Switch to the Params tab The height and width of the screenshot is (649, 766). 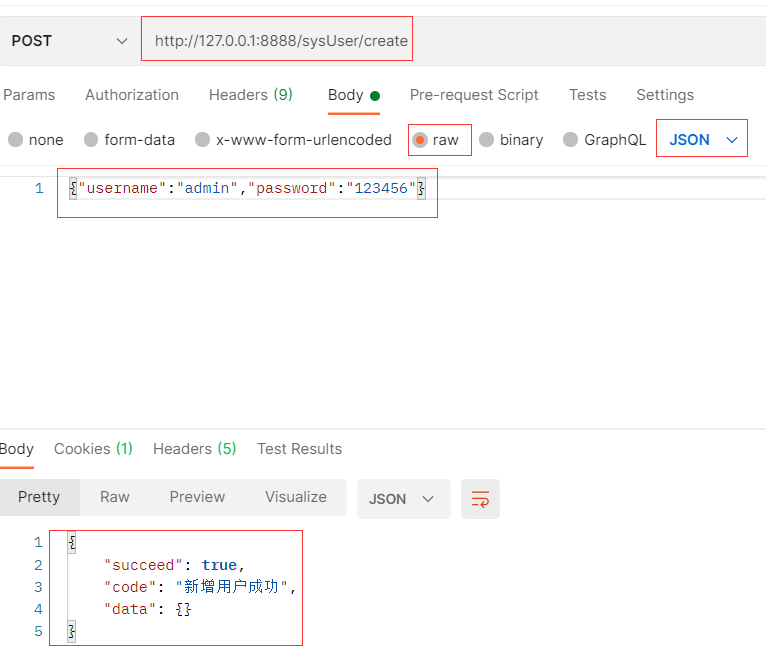pyautogui.click(x=29, y=95)
